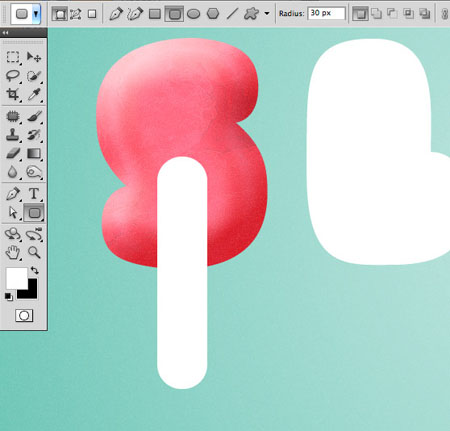Select the Hand tool
This screenshot has height=431, width=450.
point(13,252)
